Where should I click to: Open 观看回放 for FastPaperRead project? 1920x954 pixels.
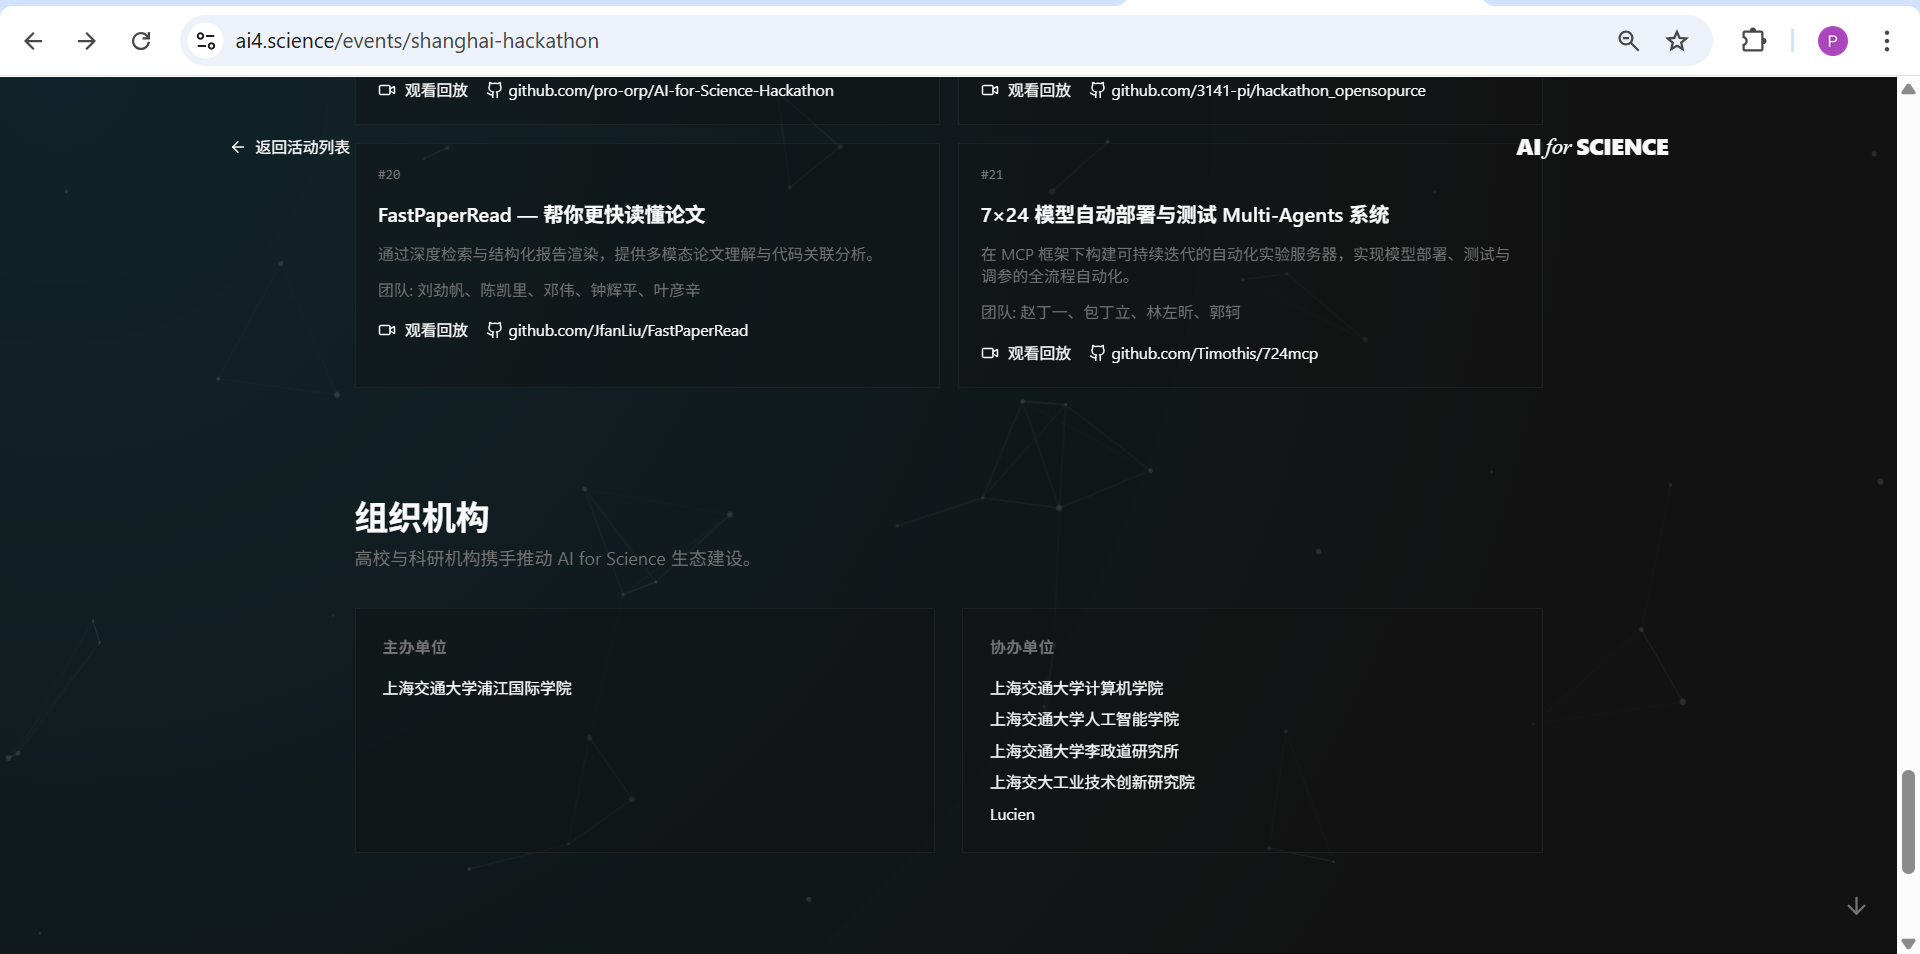(x=436, y=330)
